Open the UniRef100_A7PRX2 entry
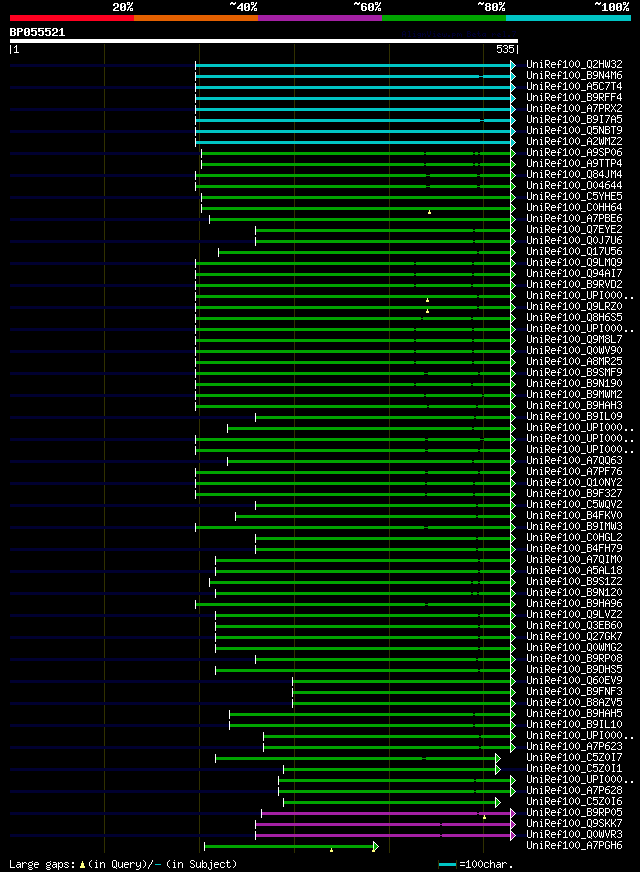The width and height of the screenshot is (640, 872). point(574,108)
